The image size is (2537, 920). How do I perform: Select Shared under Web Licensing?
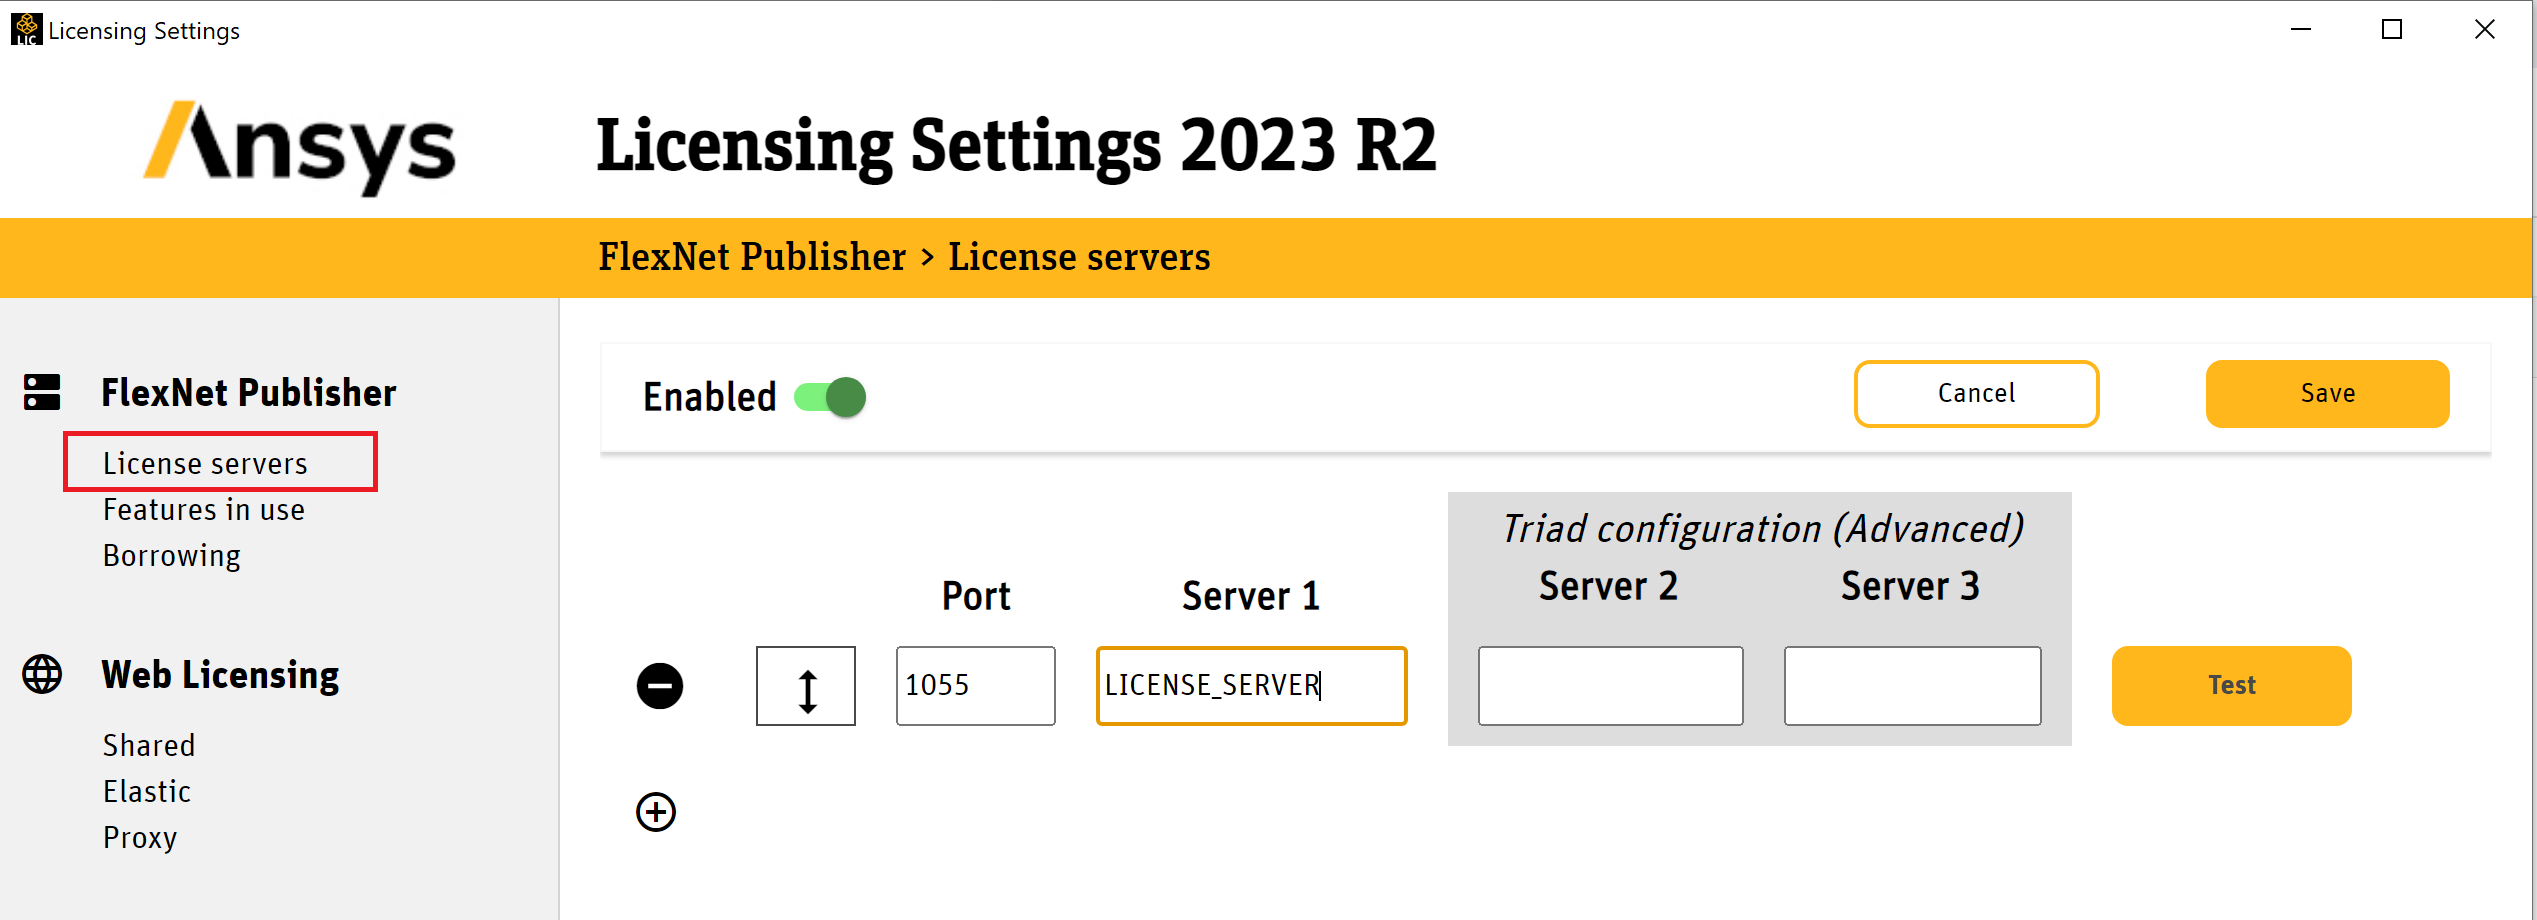point(149,745)
